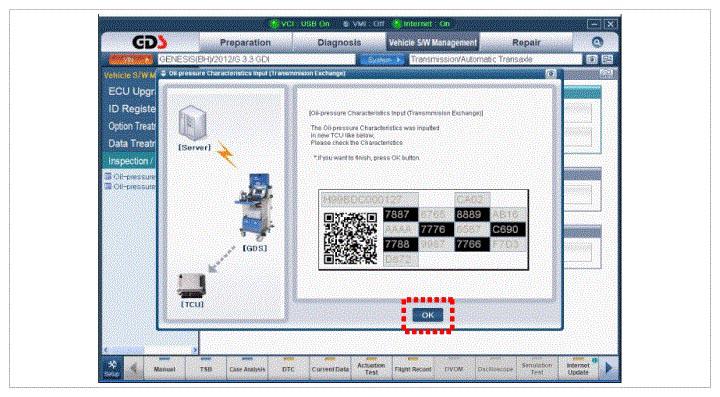This screenshot has width=720, height=397.
Task: Open the Diagnosis tab
Action: tap(339, 42)
